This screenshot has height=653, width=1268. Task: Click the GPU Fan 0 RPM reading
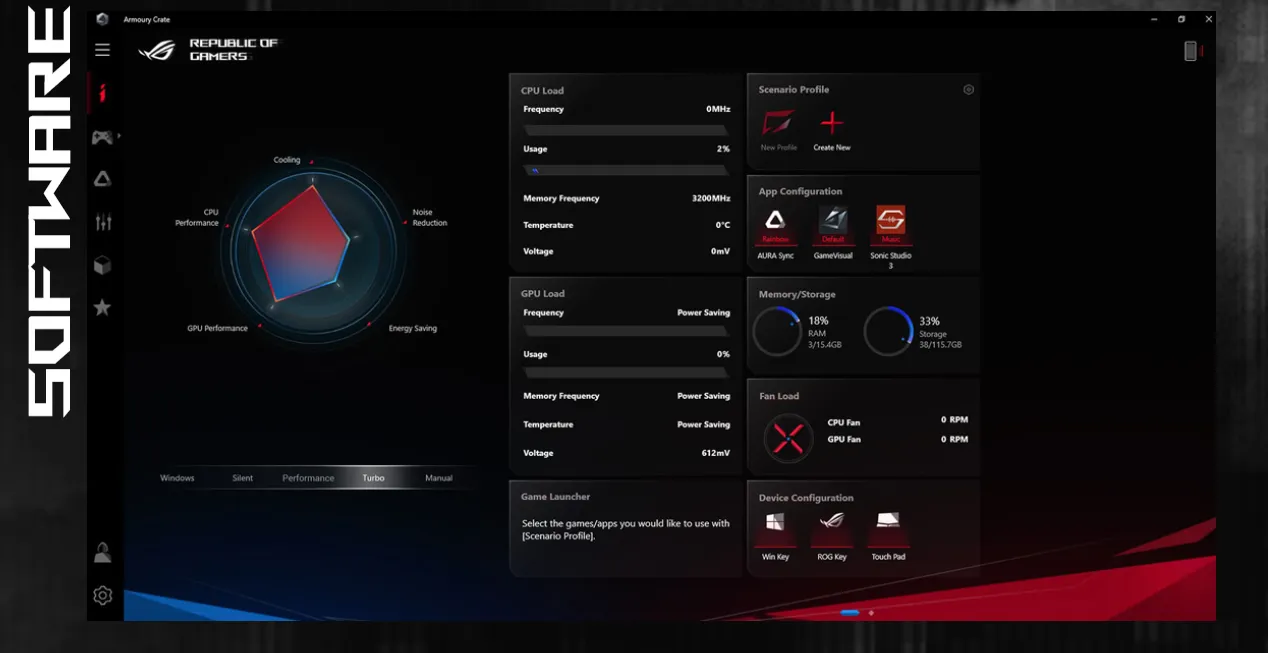pyautogui.click(x=954, y=439)
